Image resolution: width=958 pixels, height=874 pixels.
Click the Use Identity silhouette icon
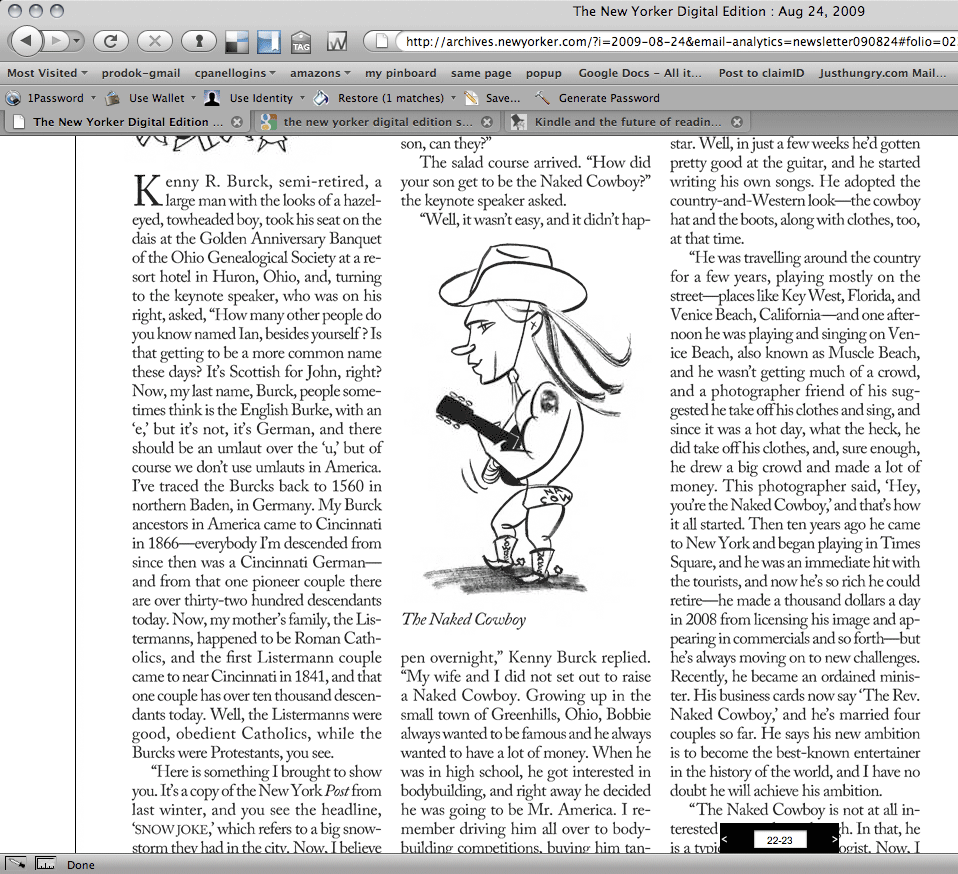coord(212,98)
